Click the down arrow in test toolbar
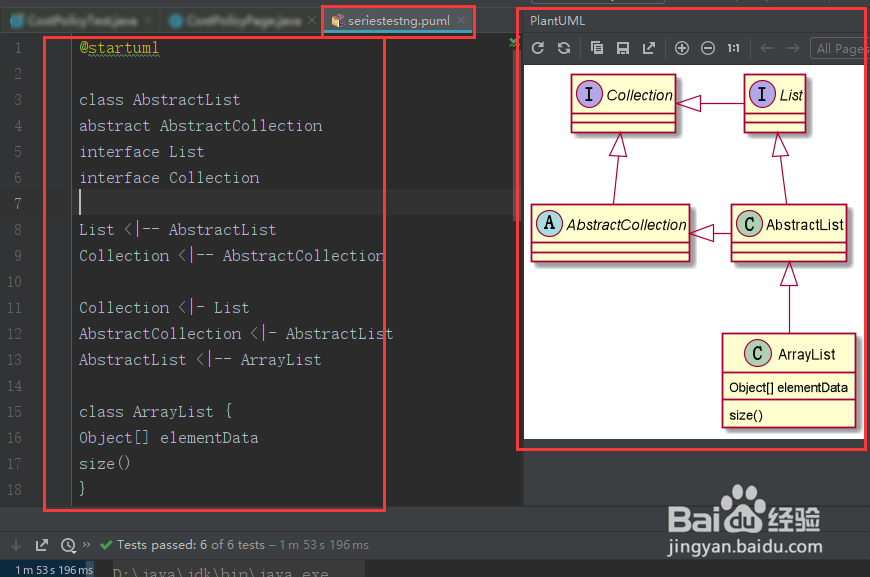The width and height of the screenshot is (870, 577). [x=16, y=545]
